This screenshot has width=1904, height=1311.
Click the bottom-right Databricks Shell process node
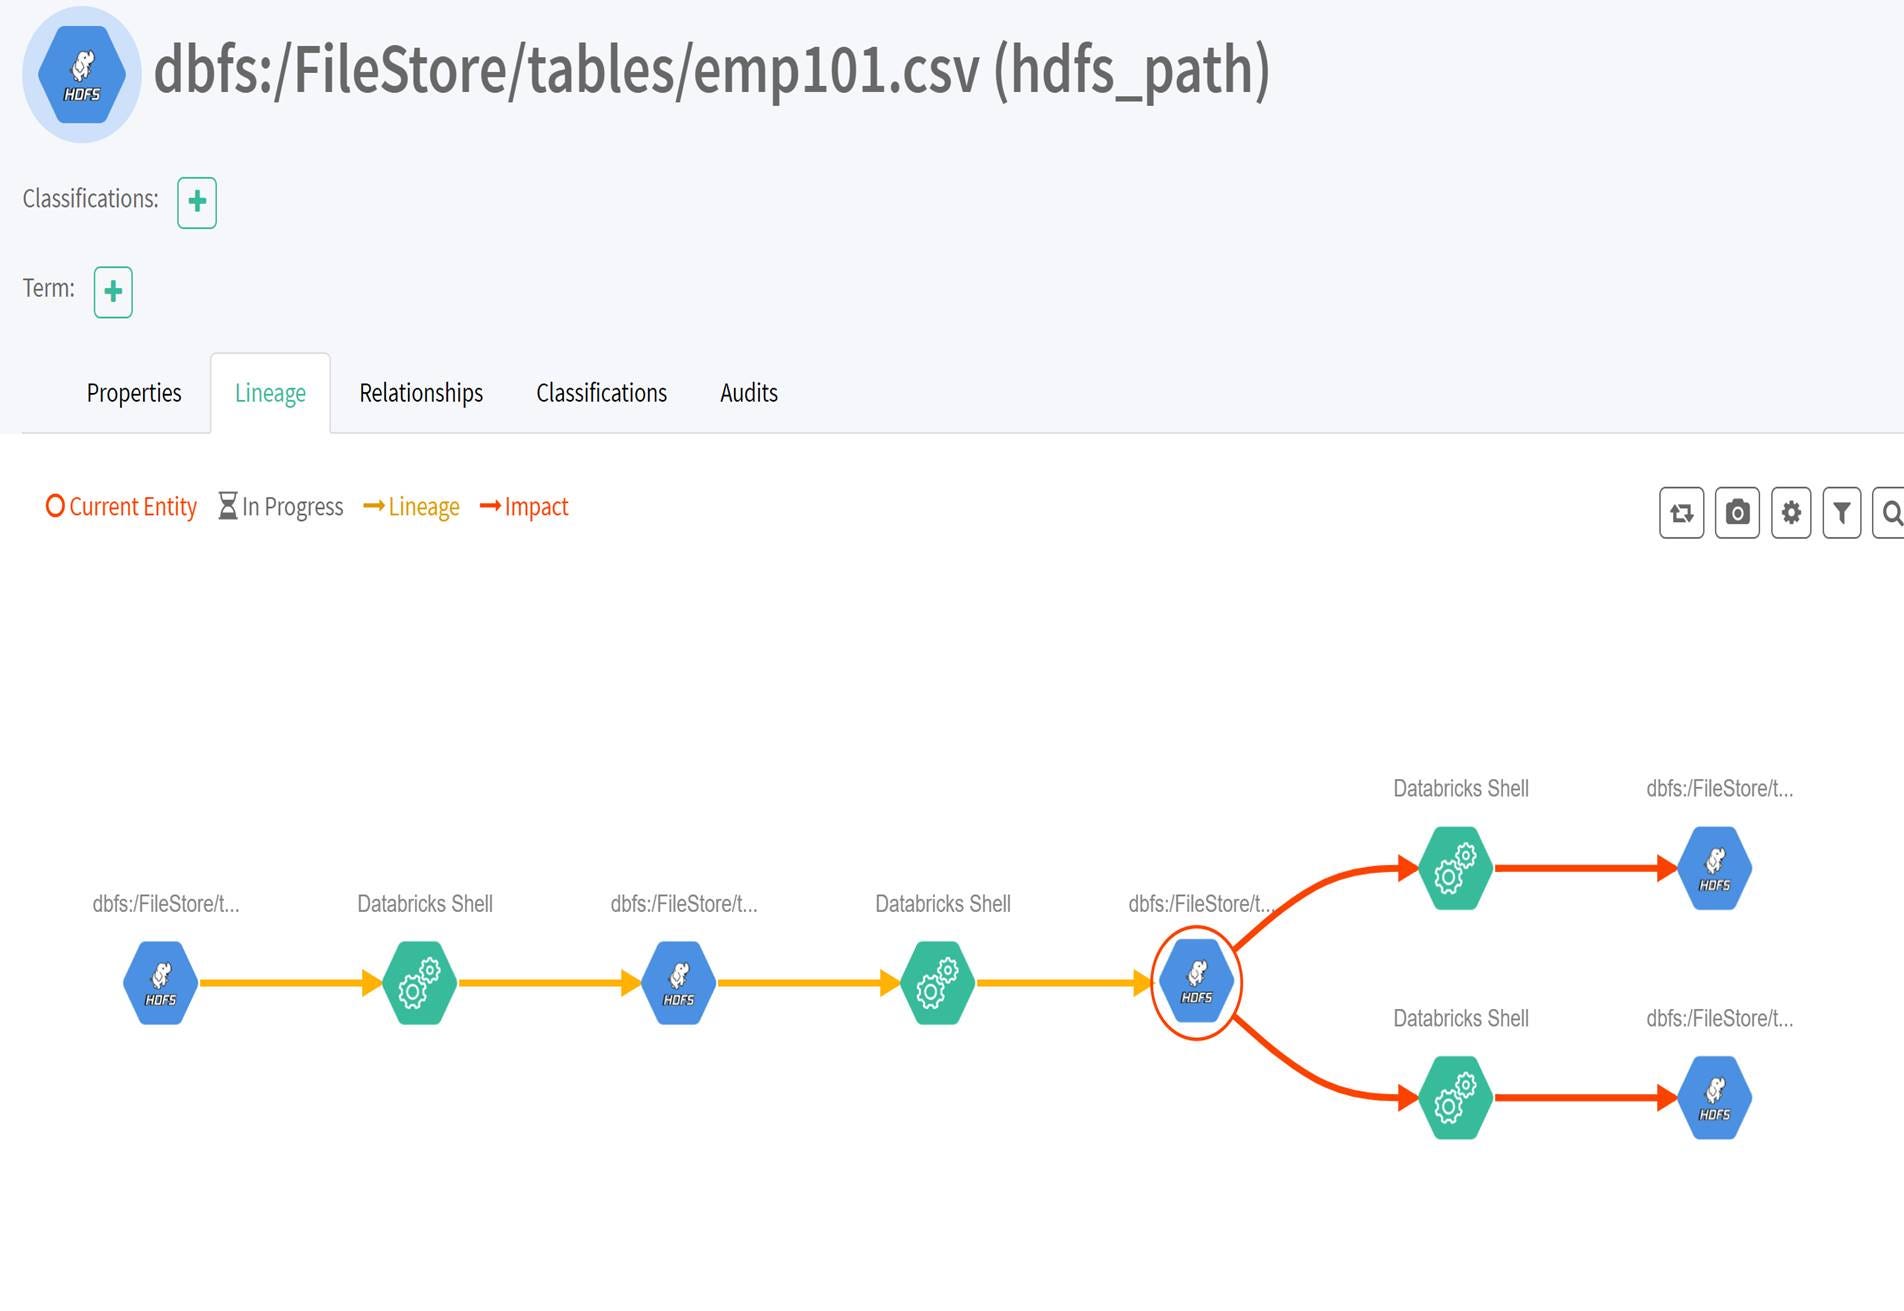pos(1456,1098)
